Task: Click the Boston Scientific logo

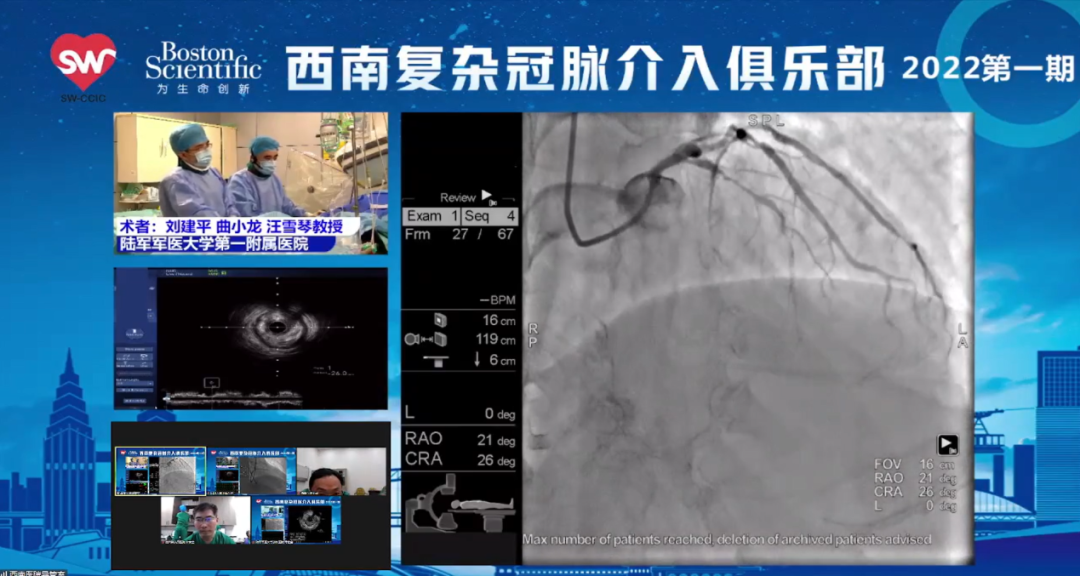Action: click(x=203, y=68)
